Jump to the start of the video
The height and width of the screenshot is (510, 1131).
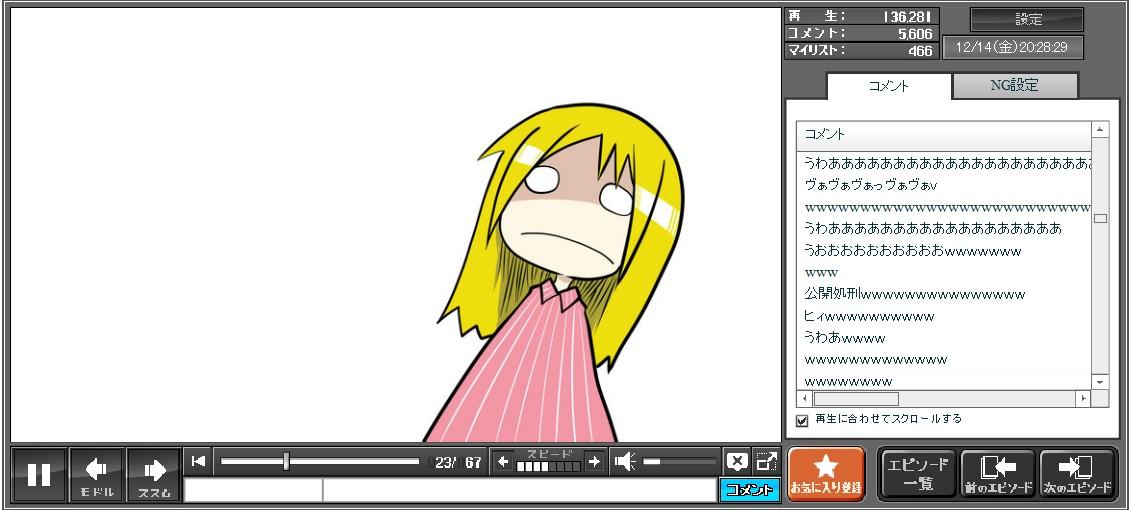[198, 461]
